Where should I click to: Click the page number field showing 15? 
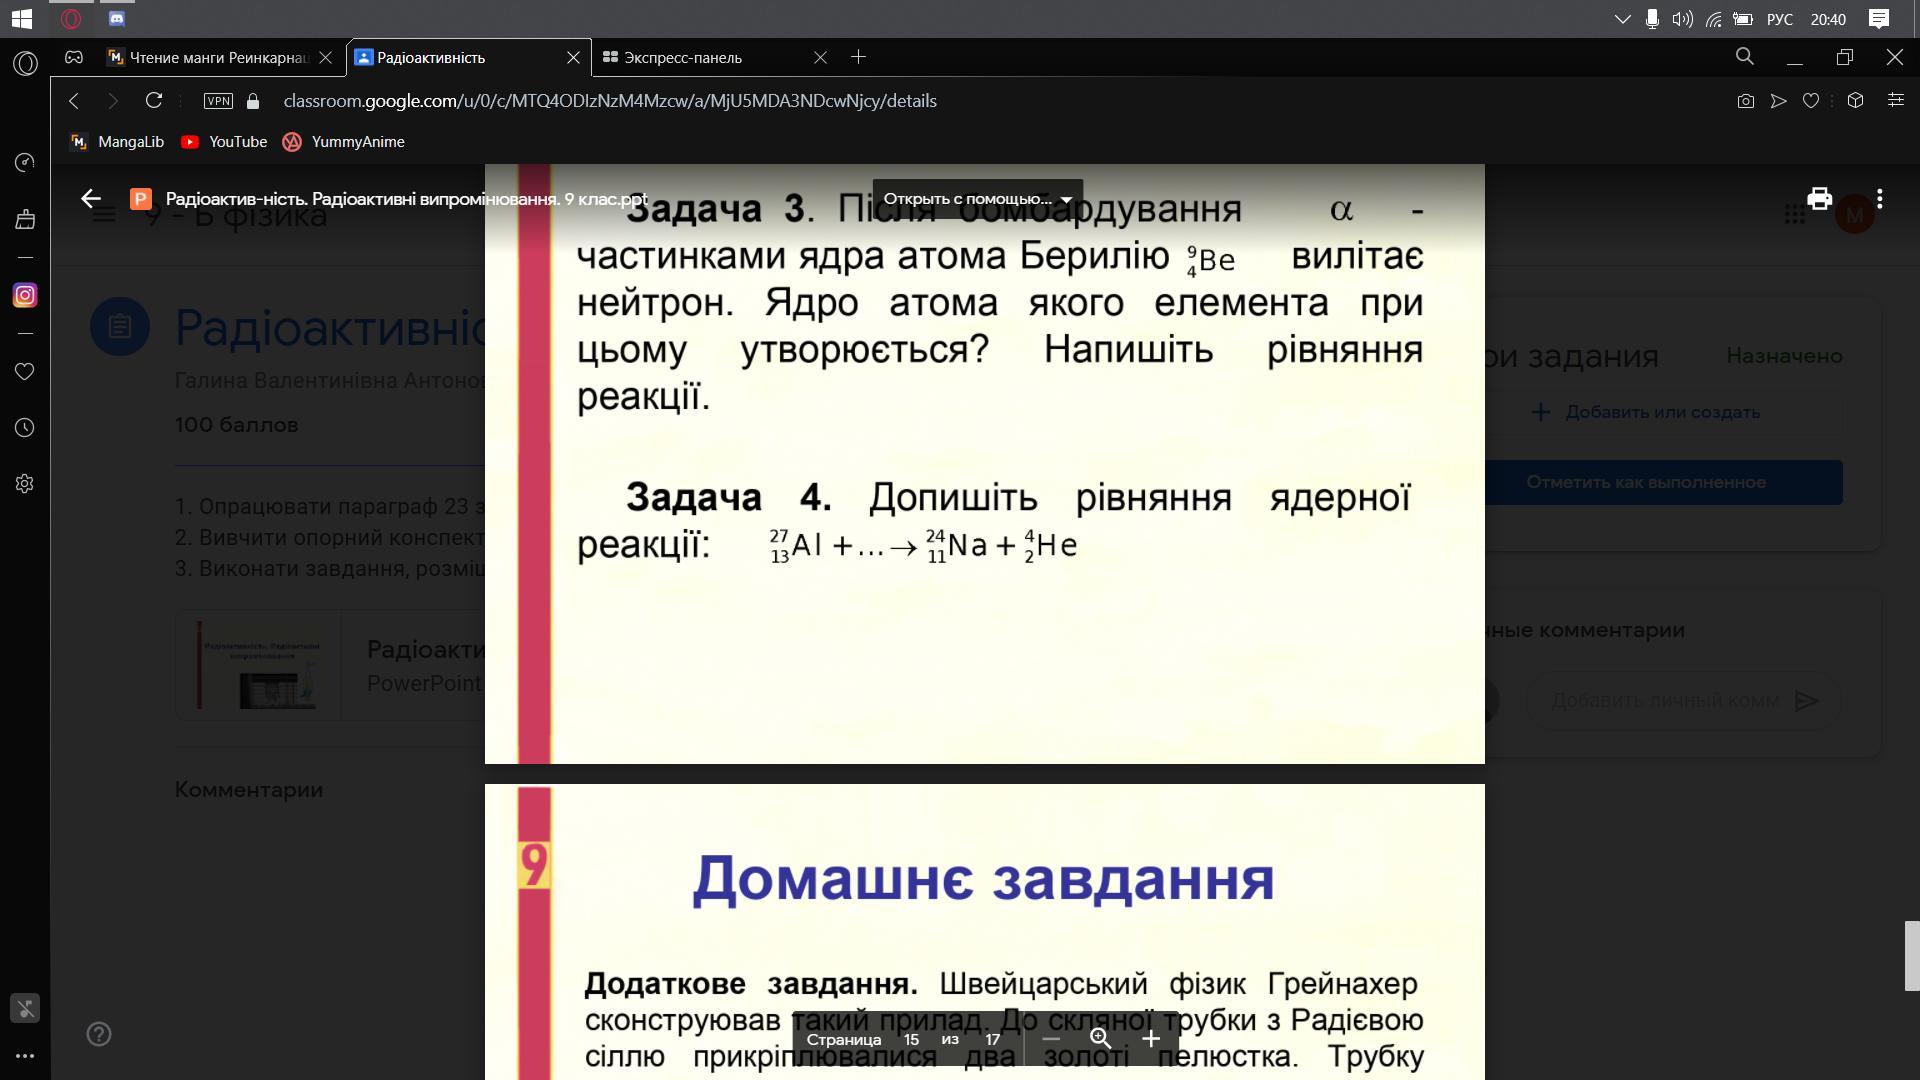pyautogui.click(x=911, y=1039)
